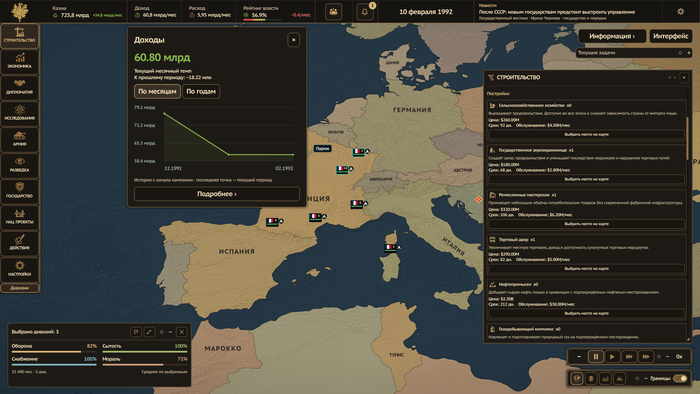Open the Дипломатия sidebar section
The image size is (700, 394).
coord(20,87)
